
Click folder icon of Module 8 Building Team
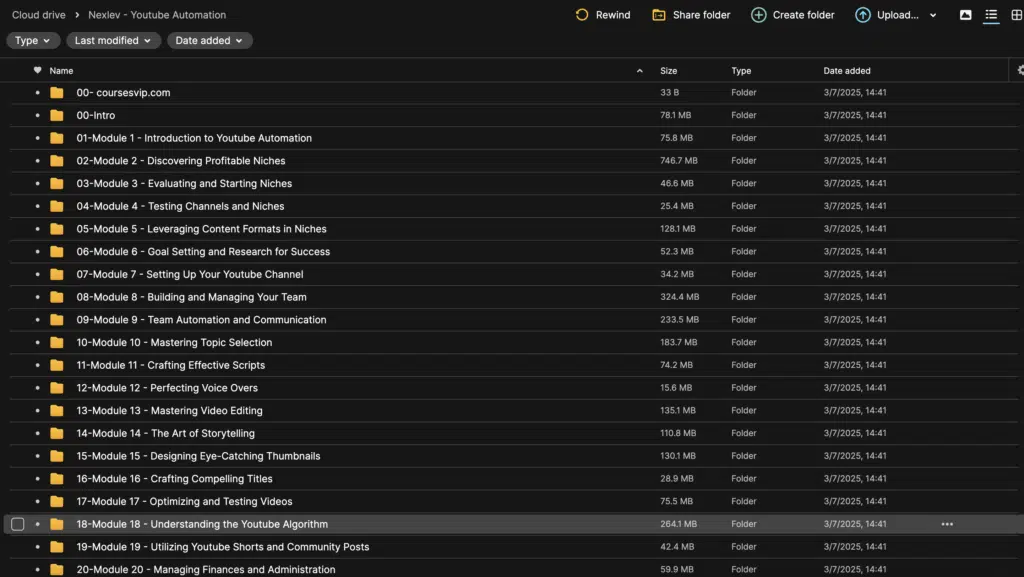coord(57,297)
